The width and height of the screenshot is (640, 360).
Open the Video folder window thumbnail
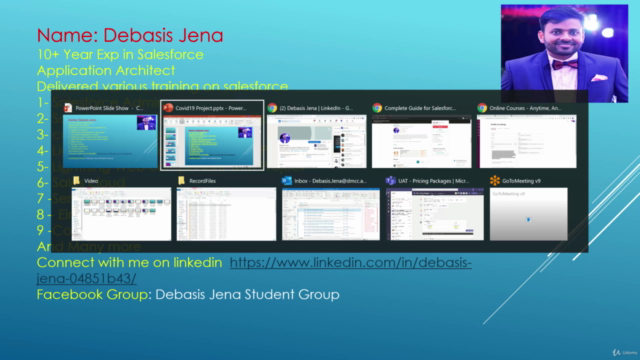(x=121, y=214)
